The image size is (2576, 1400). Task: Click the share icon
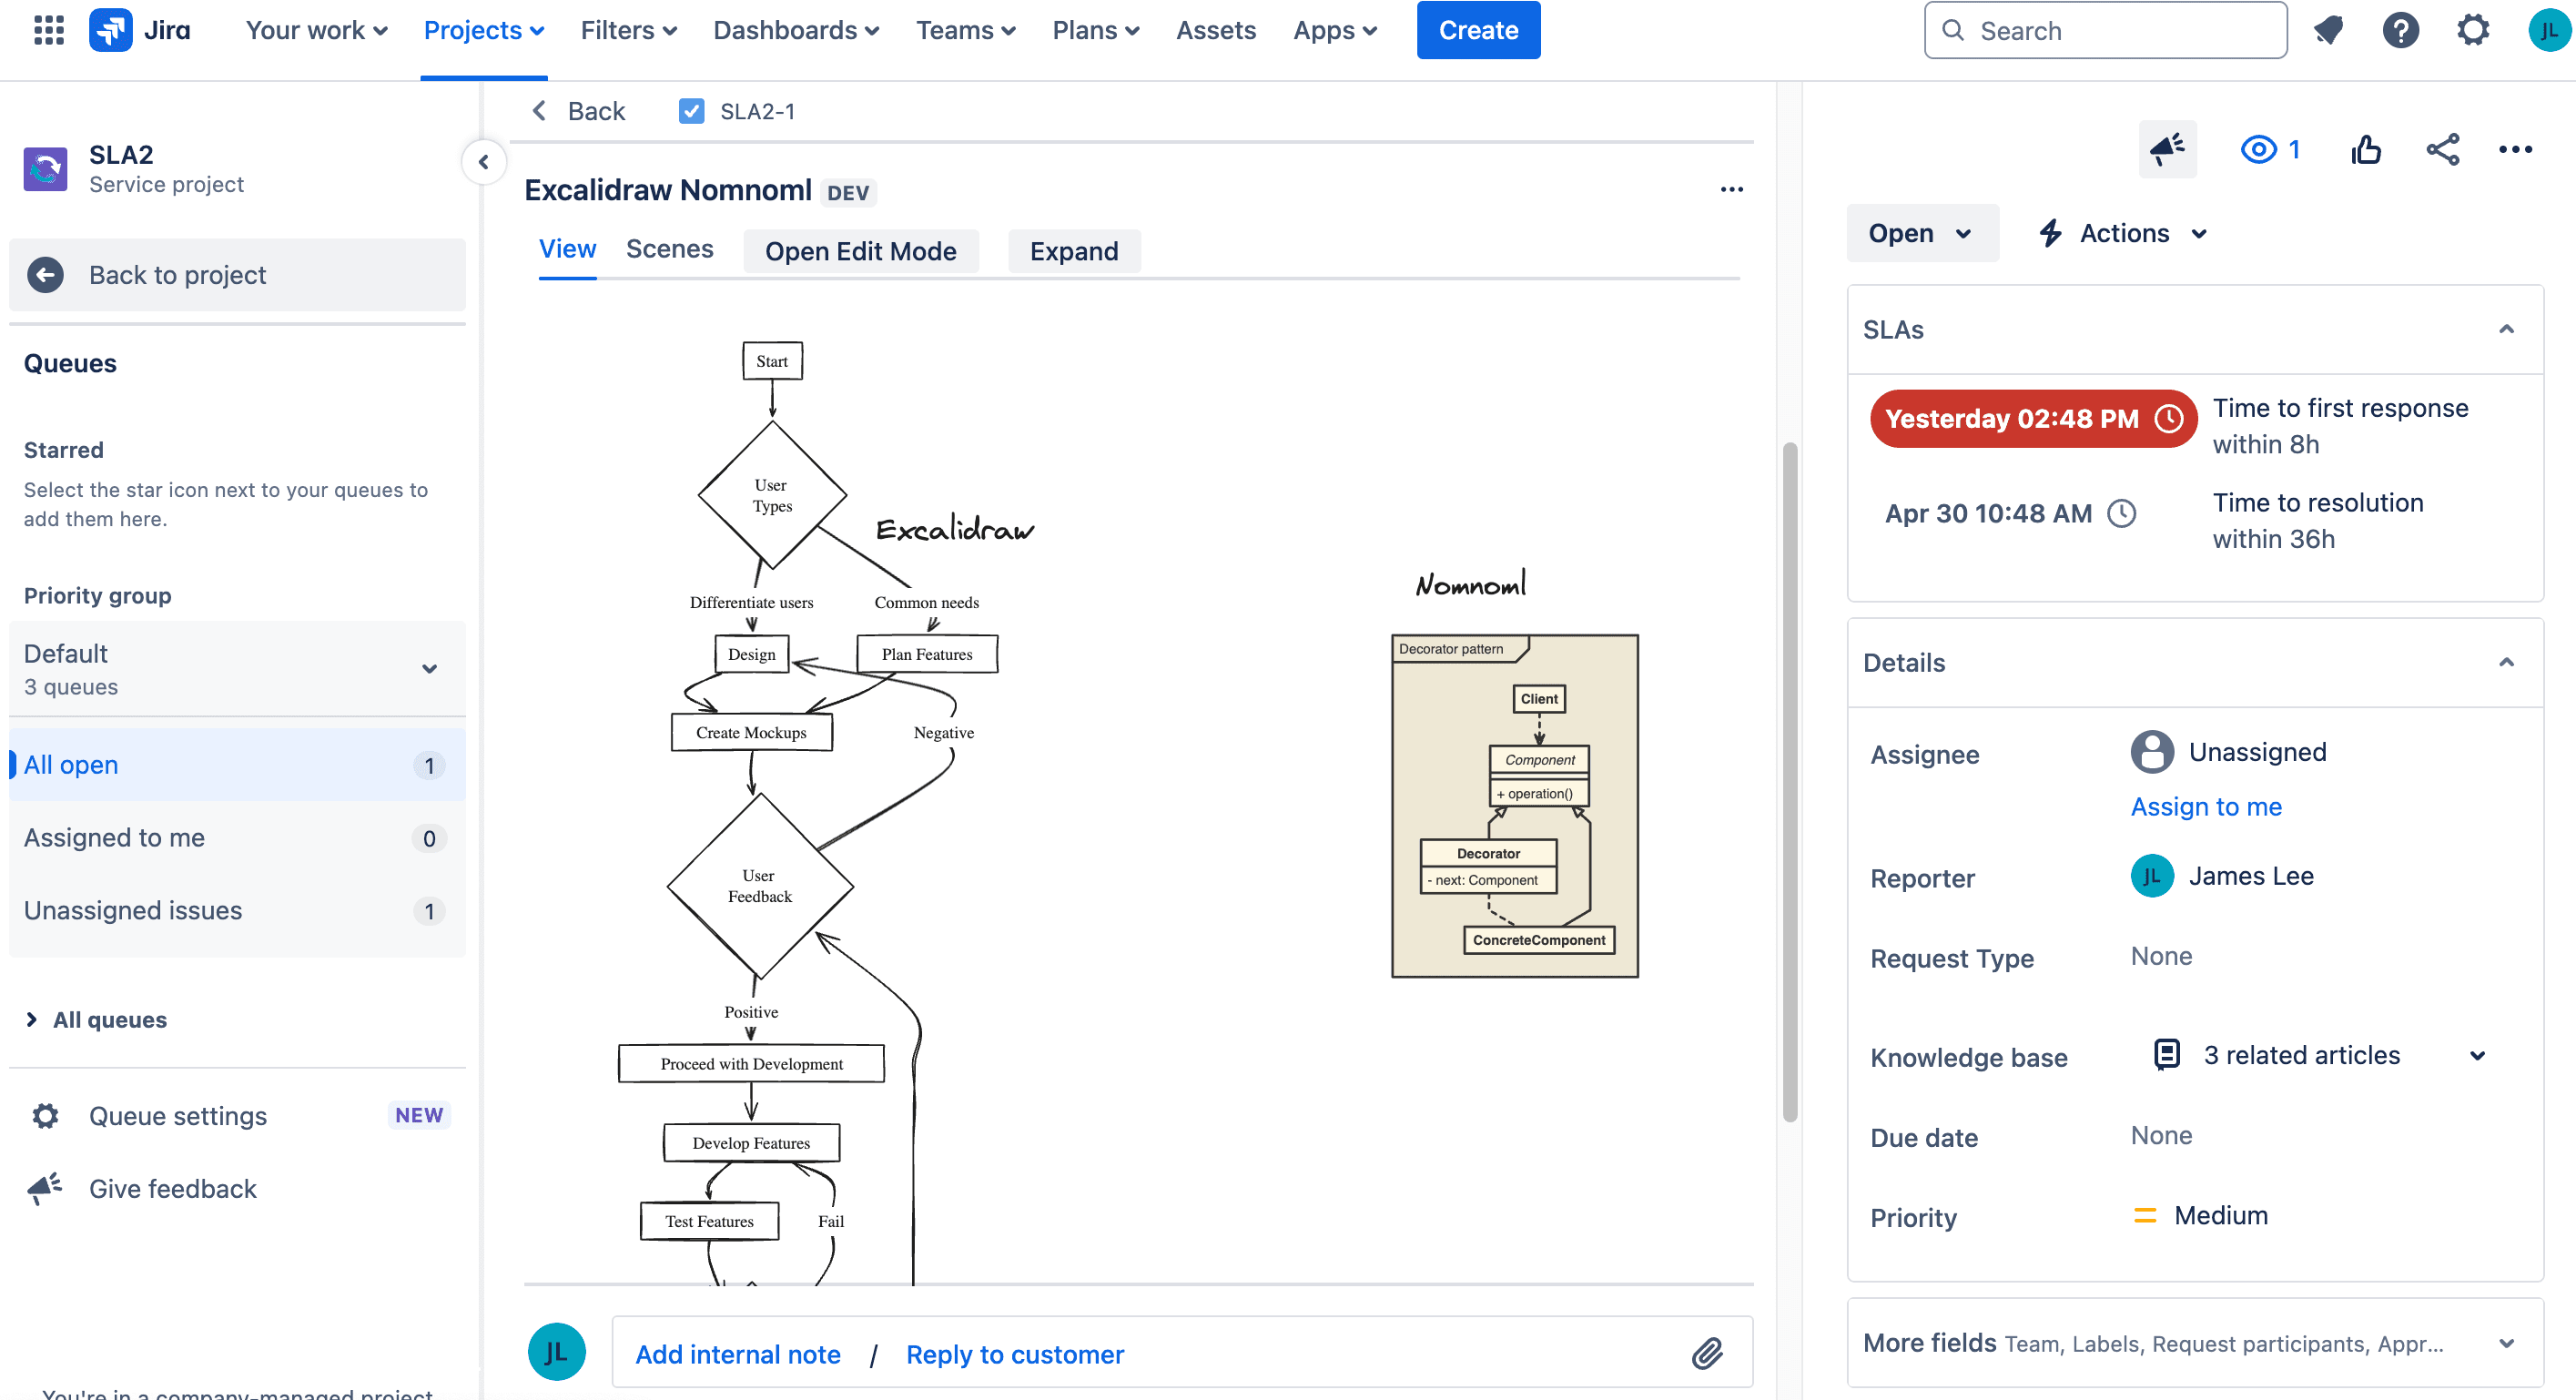tap(2443, 149)
